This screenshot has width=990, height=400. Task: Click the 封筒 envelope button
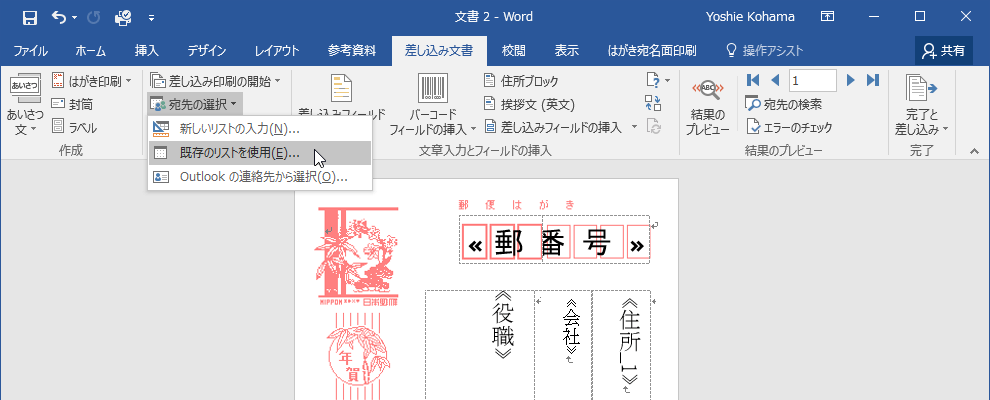coord(73,104)
